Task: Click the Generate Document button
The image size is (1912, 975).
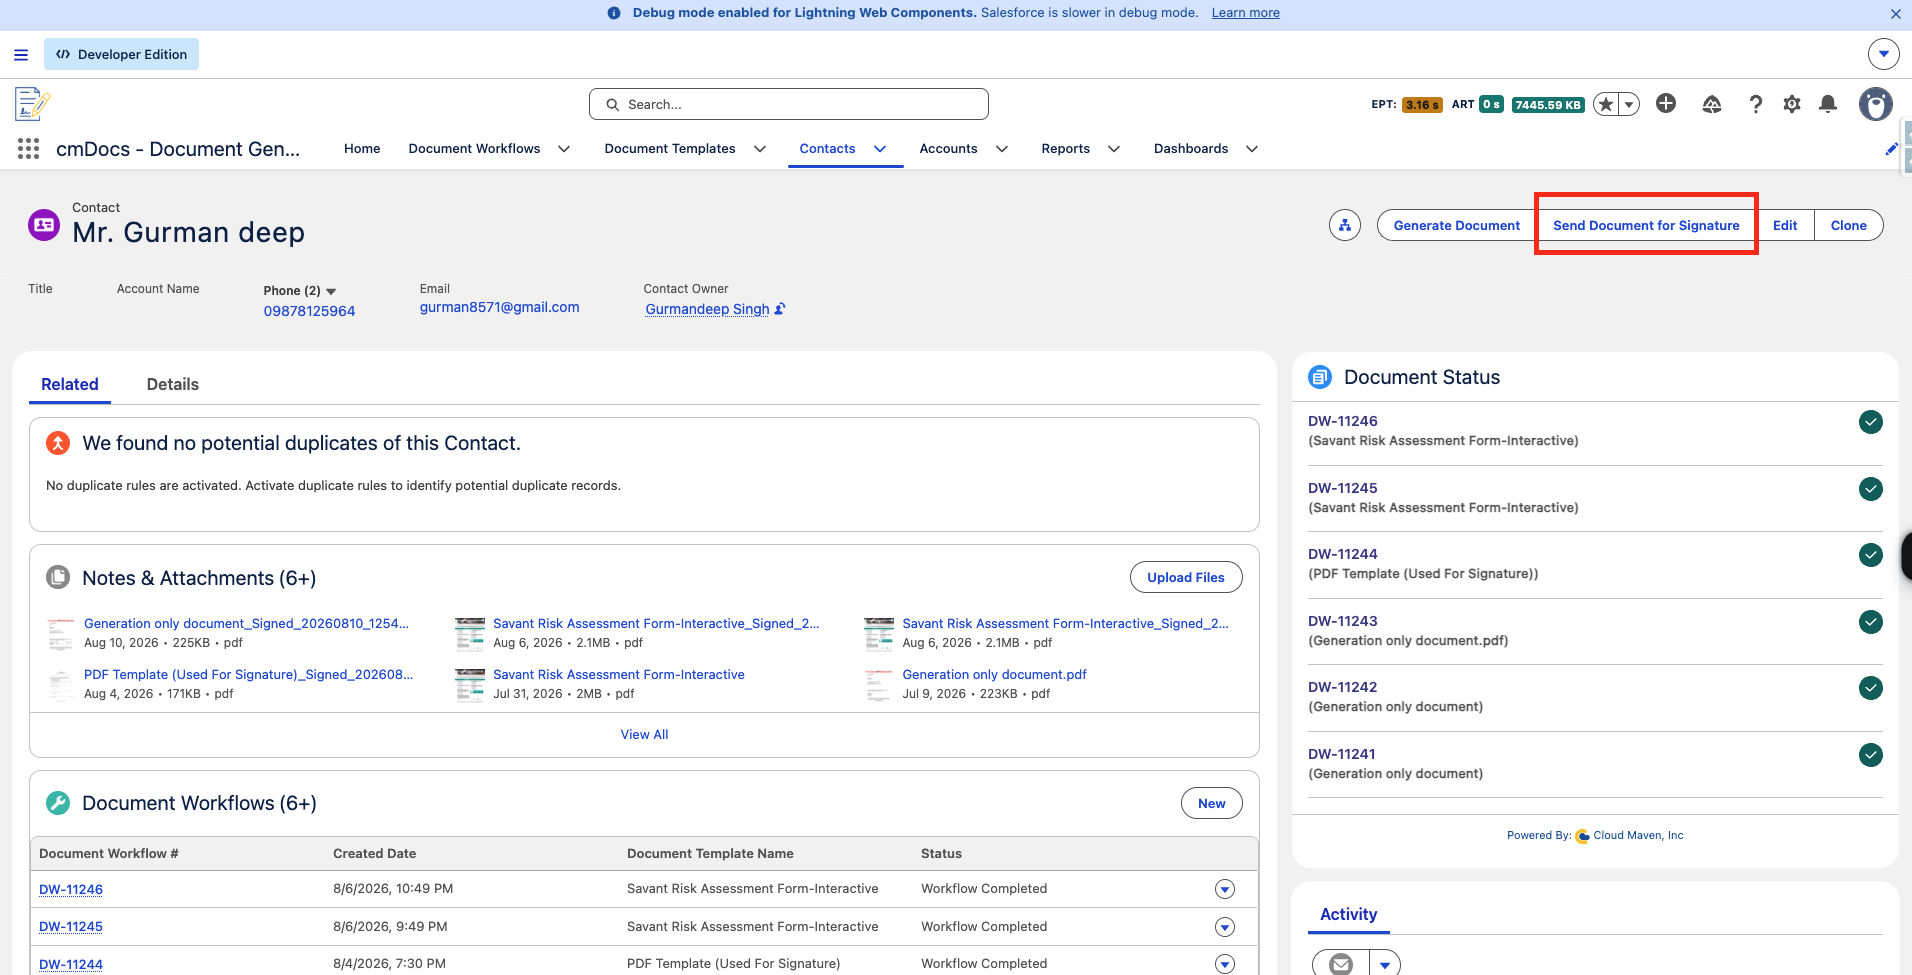Action: [1456, 225]
